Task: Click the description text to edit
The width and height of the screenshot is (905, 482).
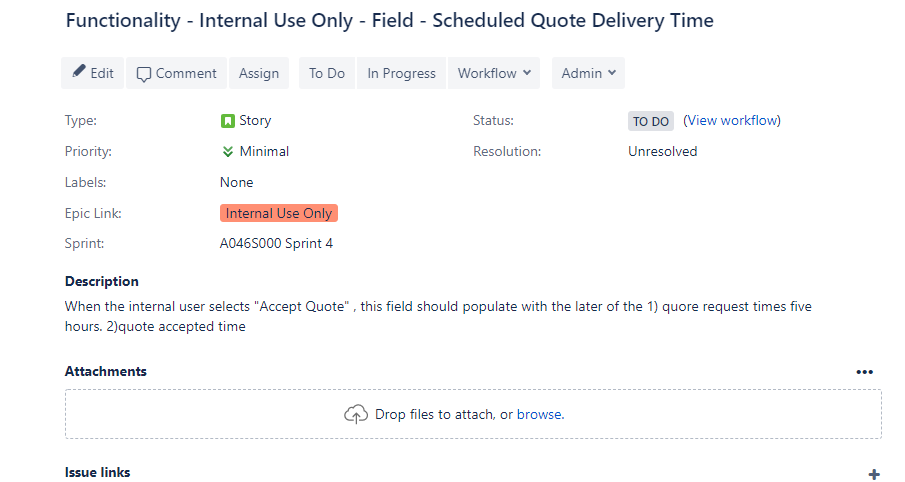Action: [x=438, y=316]
